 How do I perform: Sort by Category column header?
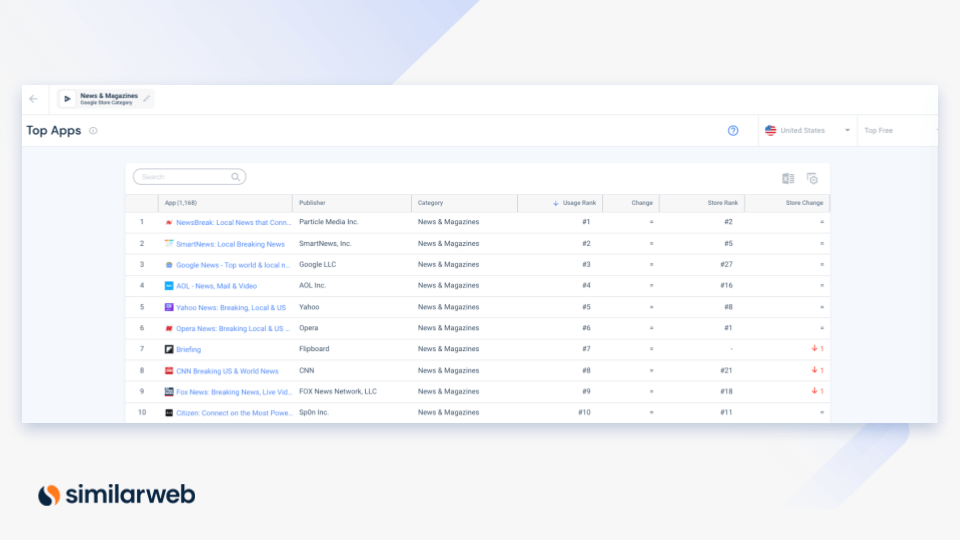click(430, 203)
